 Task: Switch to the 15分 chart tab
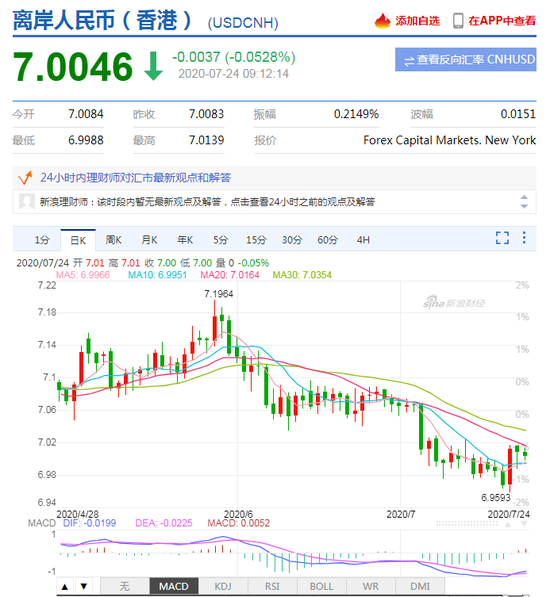pos(256,240)
